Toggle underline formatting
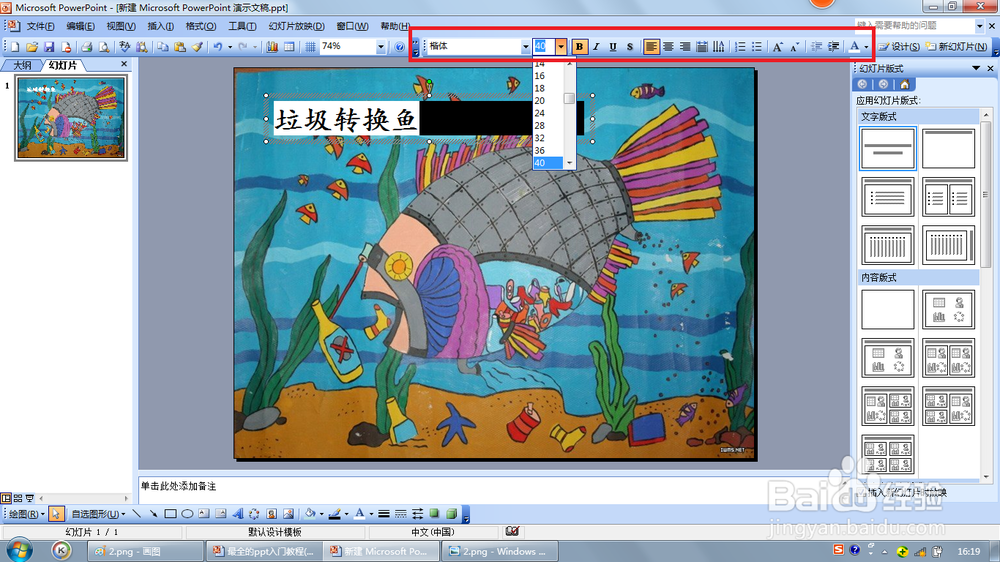The width and height of the screenshot is (1000, 562). [x=613, y=47]
